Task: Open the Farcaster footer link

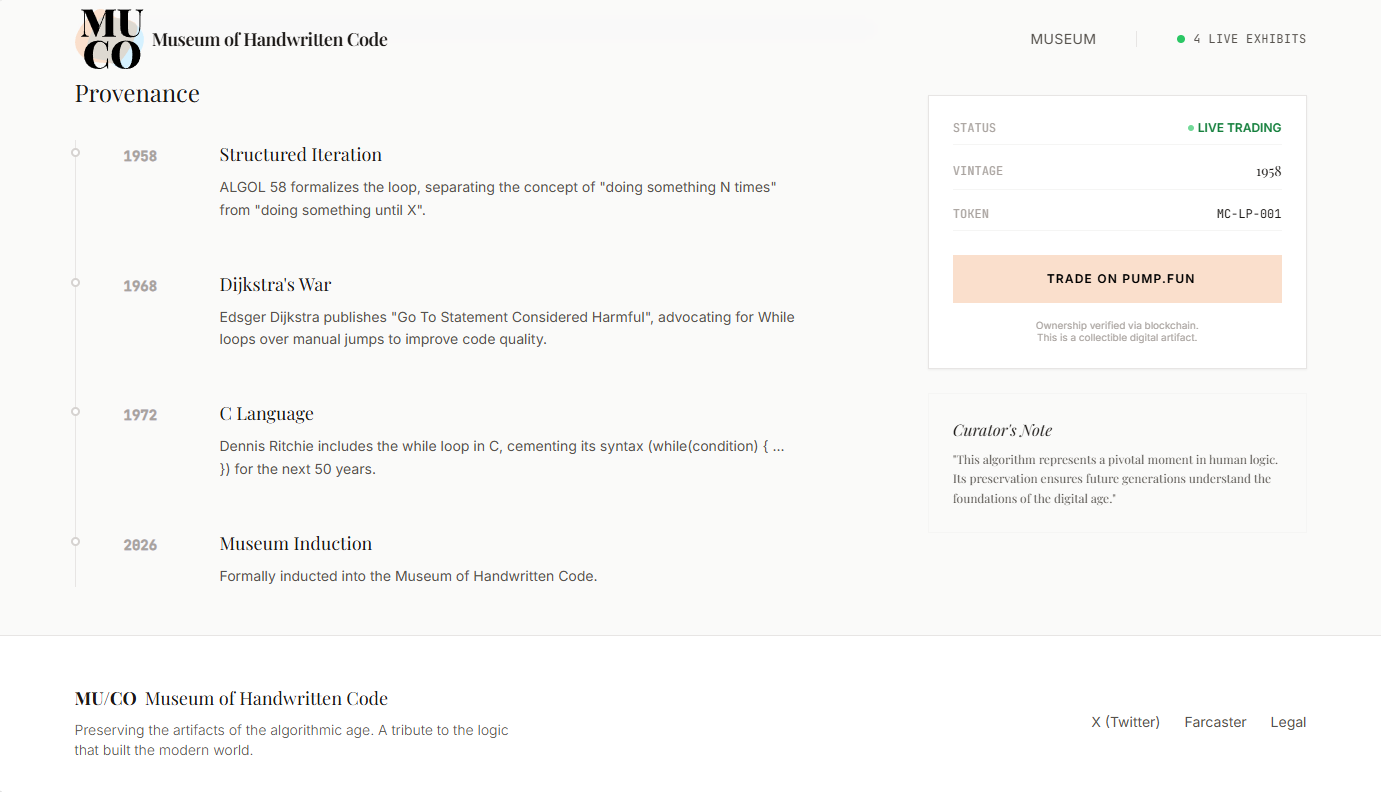Action: 1215,721
